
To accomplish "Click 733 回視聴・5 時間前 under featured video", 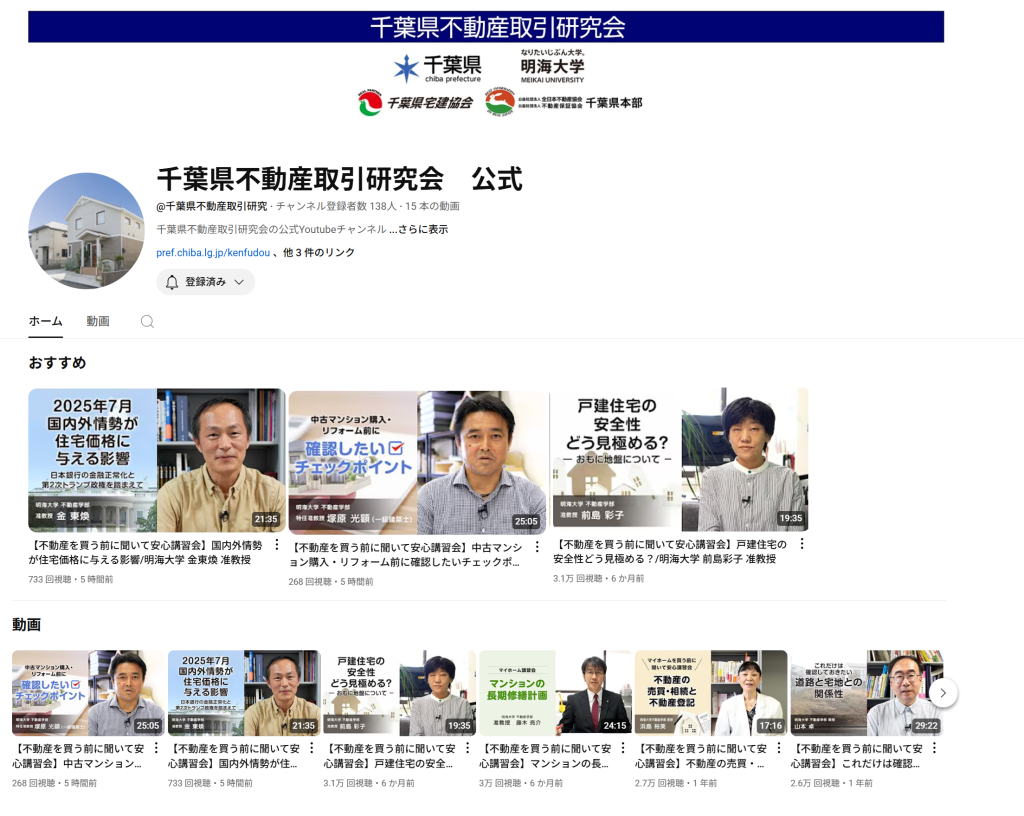I will coord(71,579).
